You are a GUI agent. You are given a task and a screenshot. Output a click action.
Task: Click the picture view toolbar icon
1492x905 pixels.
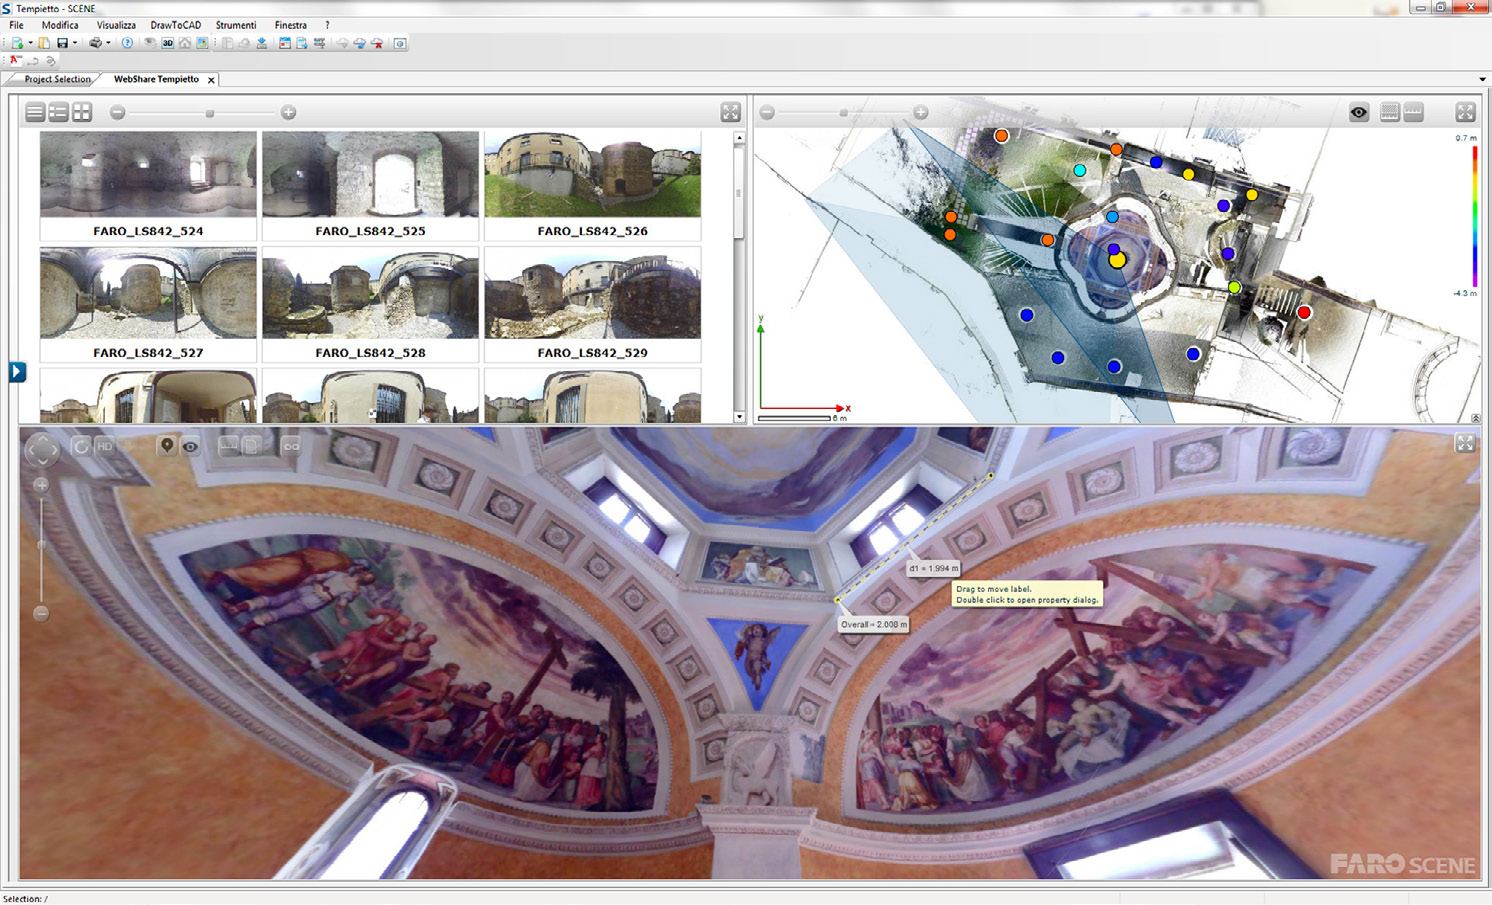[x=202, y=44]
